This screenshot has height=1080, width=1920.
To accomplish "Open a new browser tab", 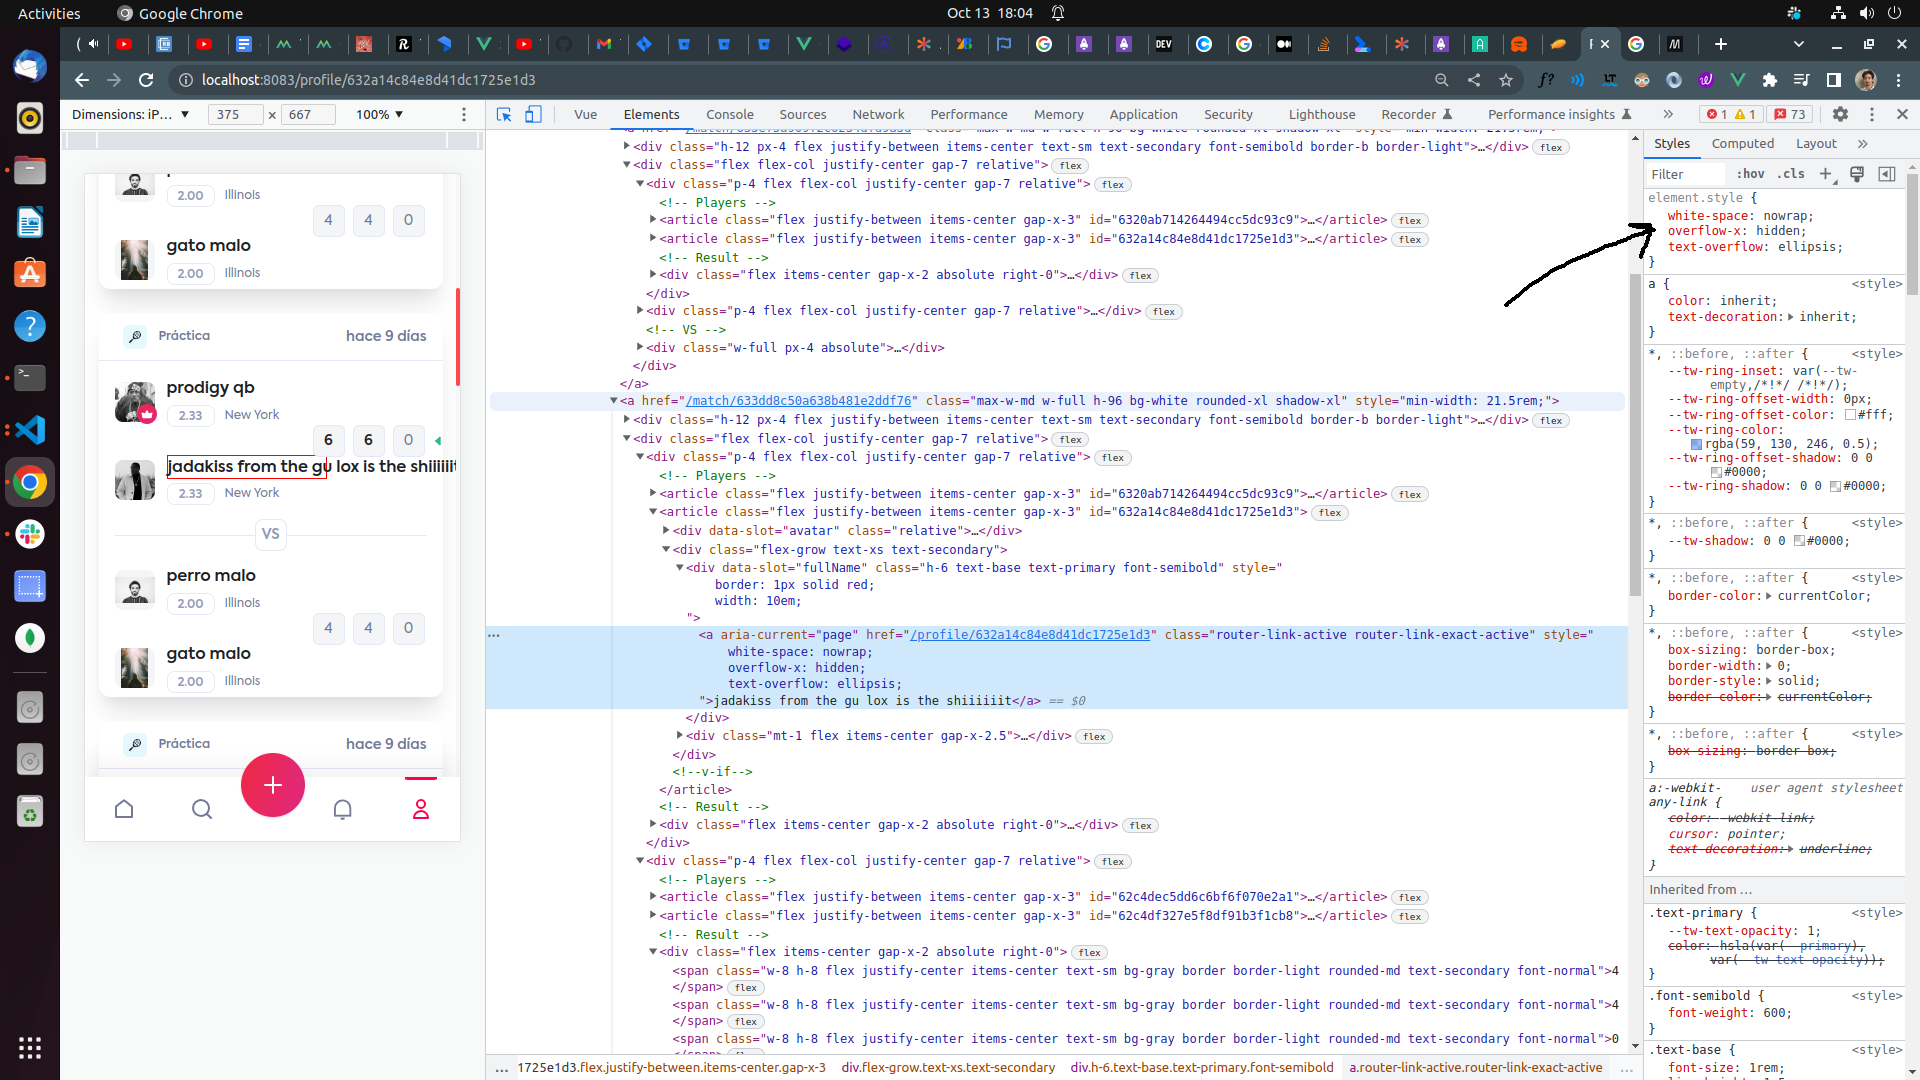I will pyautogui.click(x=1721, y=44).
